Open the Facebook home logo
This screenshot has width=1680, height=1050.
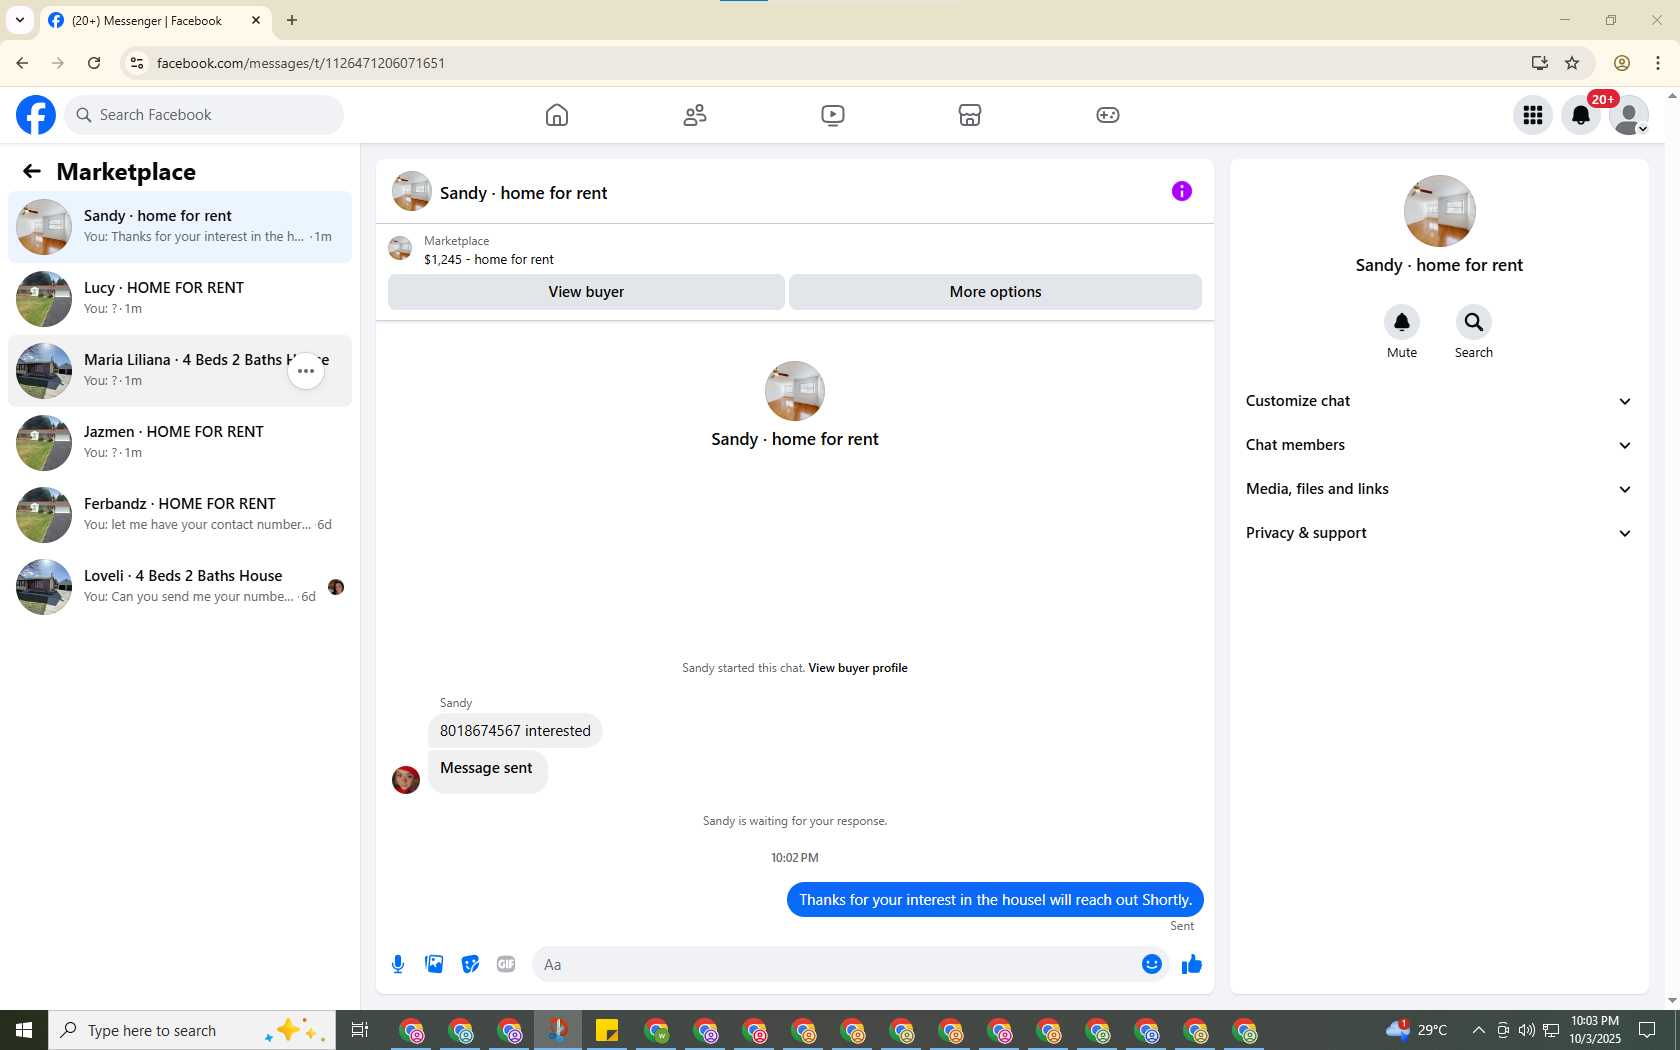coord(36,115)
